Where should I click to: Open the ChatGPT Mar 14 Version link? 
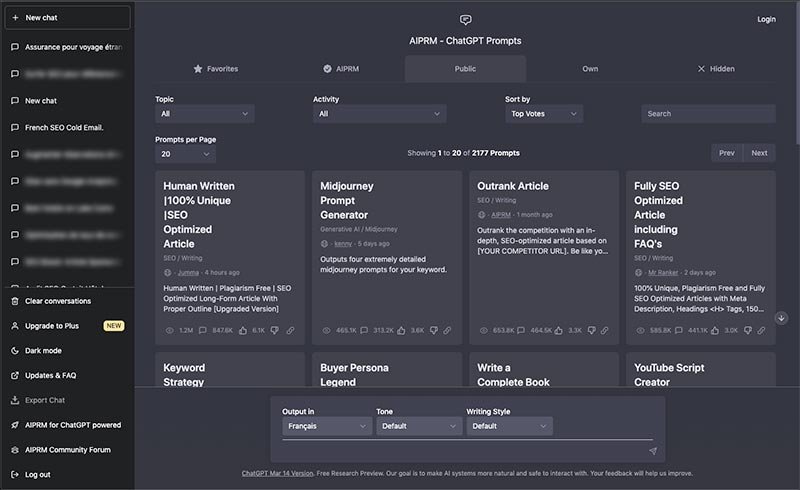click(x=278, y=474)
